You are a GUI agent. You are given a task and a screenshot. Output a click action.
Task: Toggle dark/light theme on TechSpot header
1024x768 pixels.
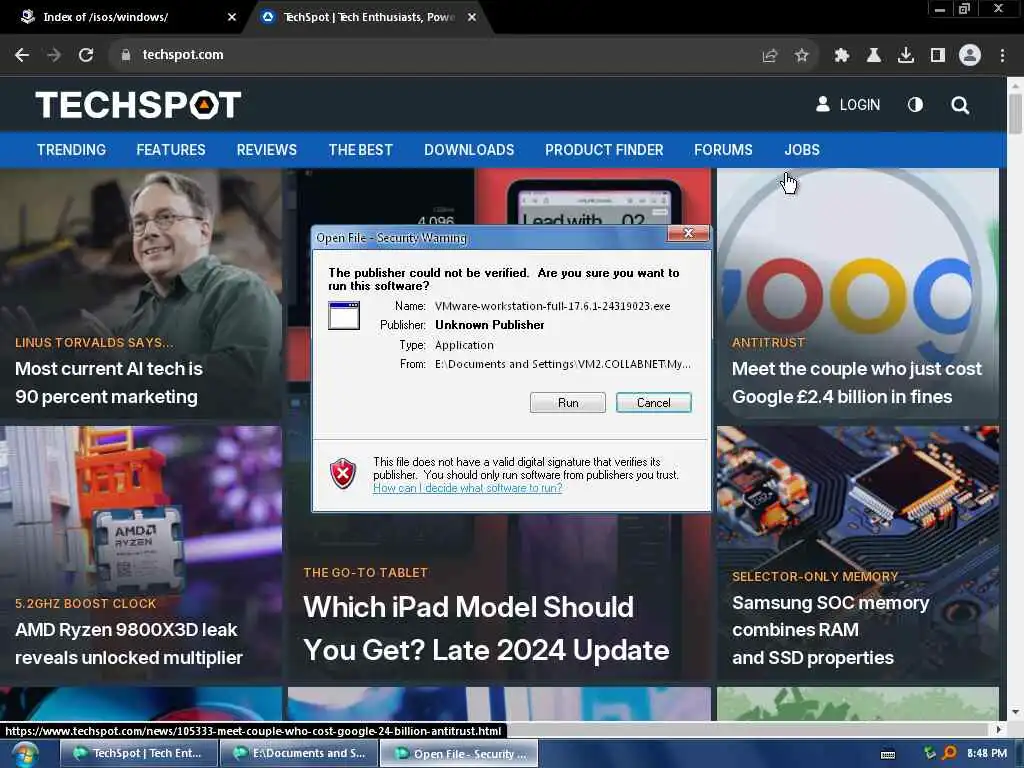(x=915, y=105)
